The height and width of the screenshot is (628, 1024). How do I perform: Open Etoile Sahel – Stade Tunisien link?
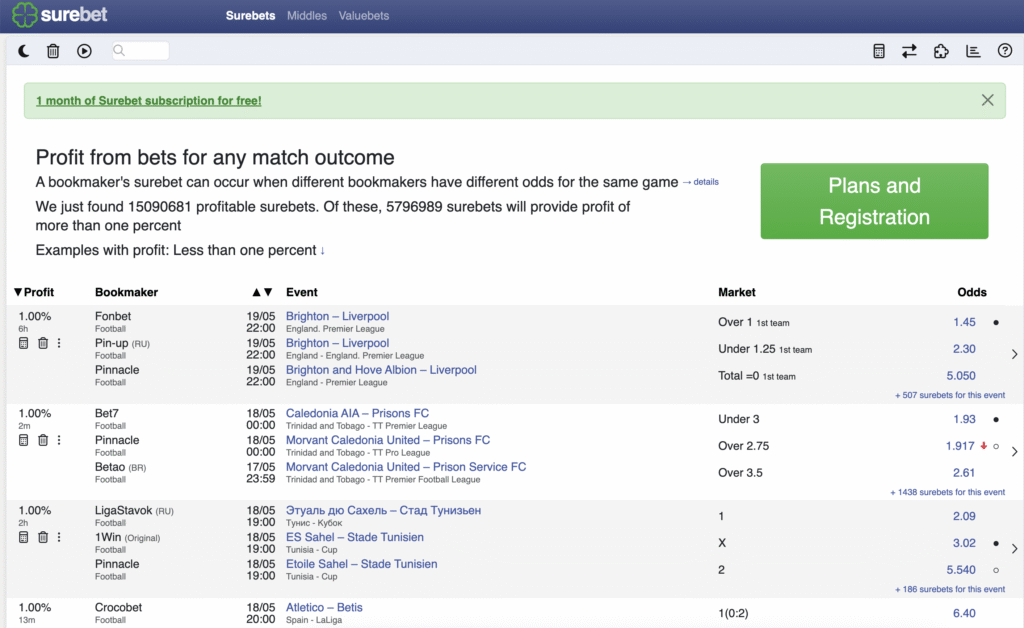pos(361,564)
